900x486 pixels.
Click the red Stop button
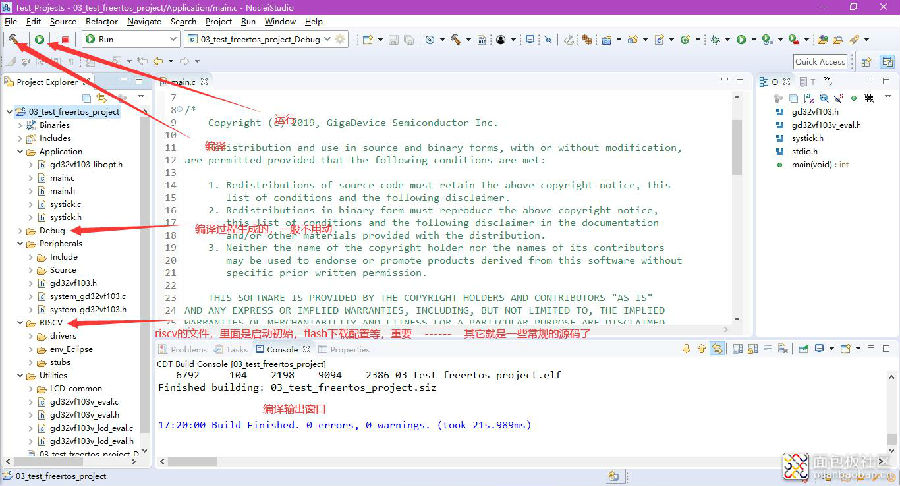tap(64, 39)
